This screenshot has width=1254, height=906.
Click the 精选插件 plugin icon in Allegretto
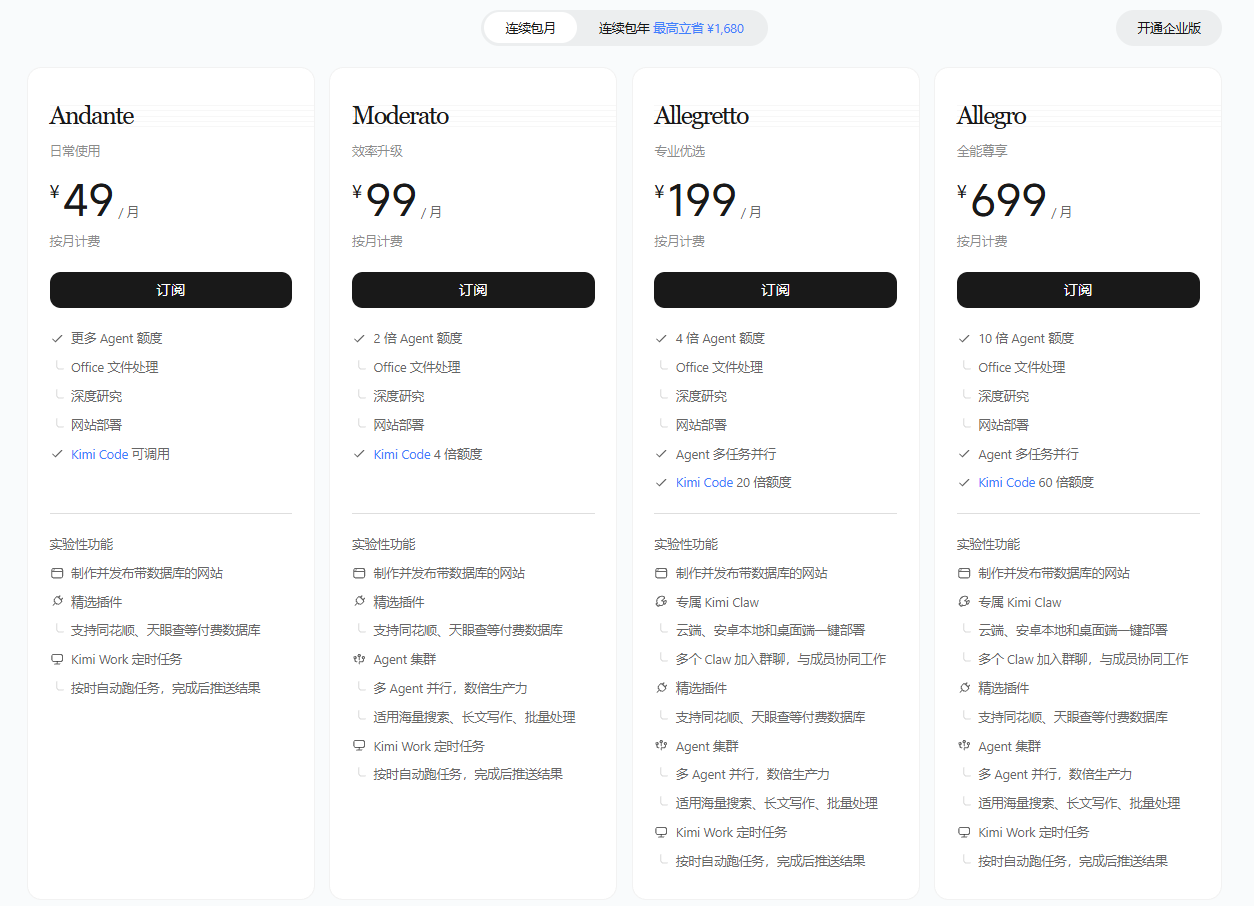click(661, 688)
